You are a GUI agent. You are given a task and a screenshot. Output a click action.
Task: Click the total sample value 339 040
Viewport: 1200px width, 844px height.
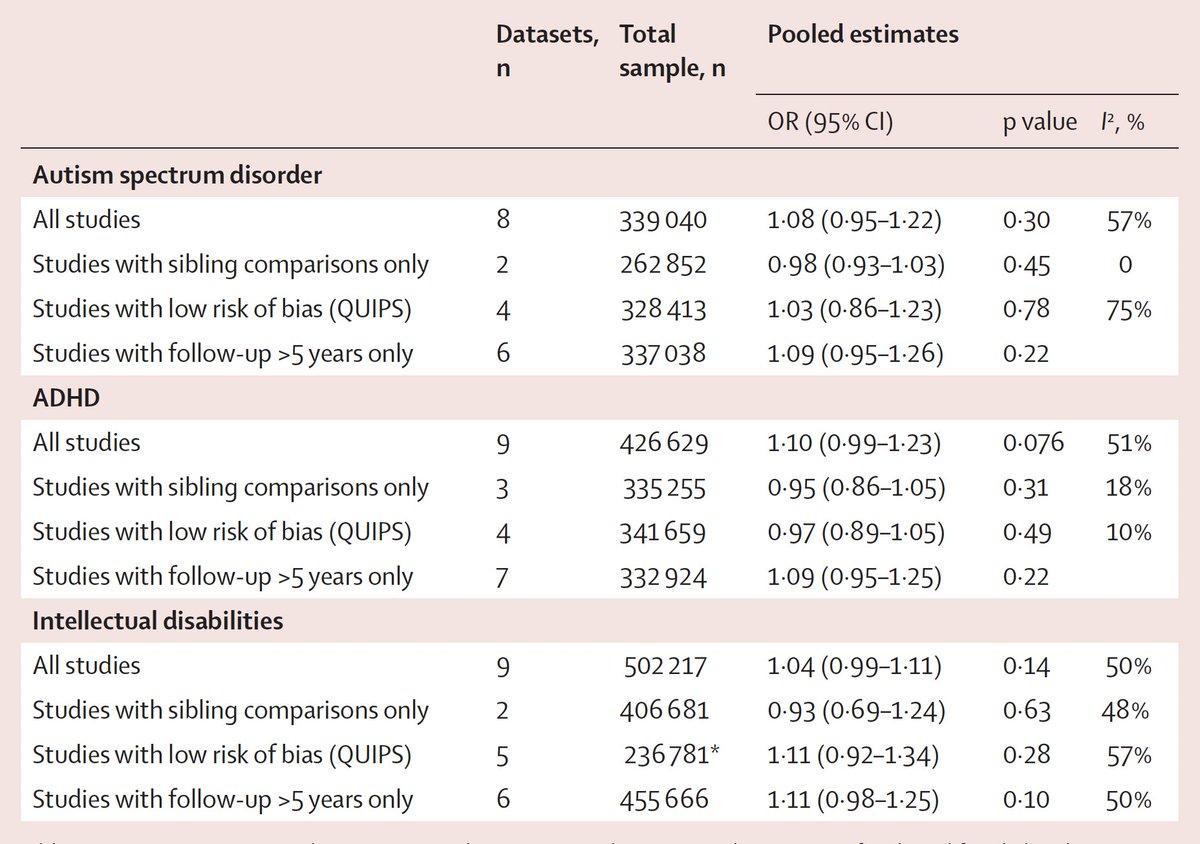[x=663, y=220]
